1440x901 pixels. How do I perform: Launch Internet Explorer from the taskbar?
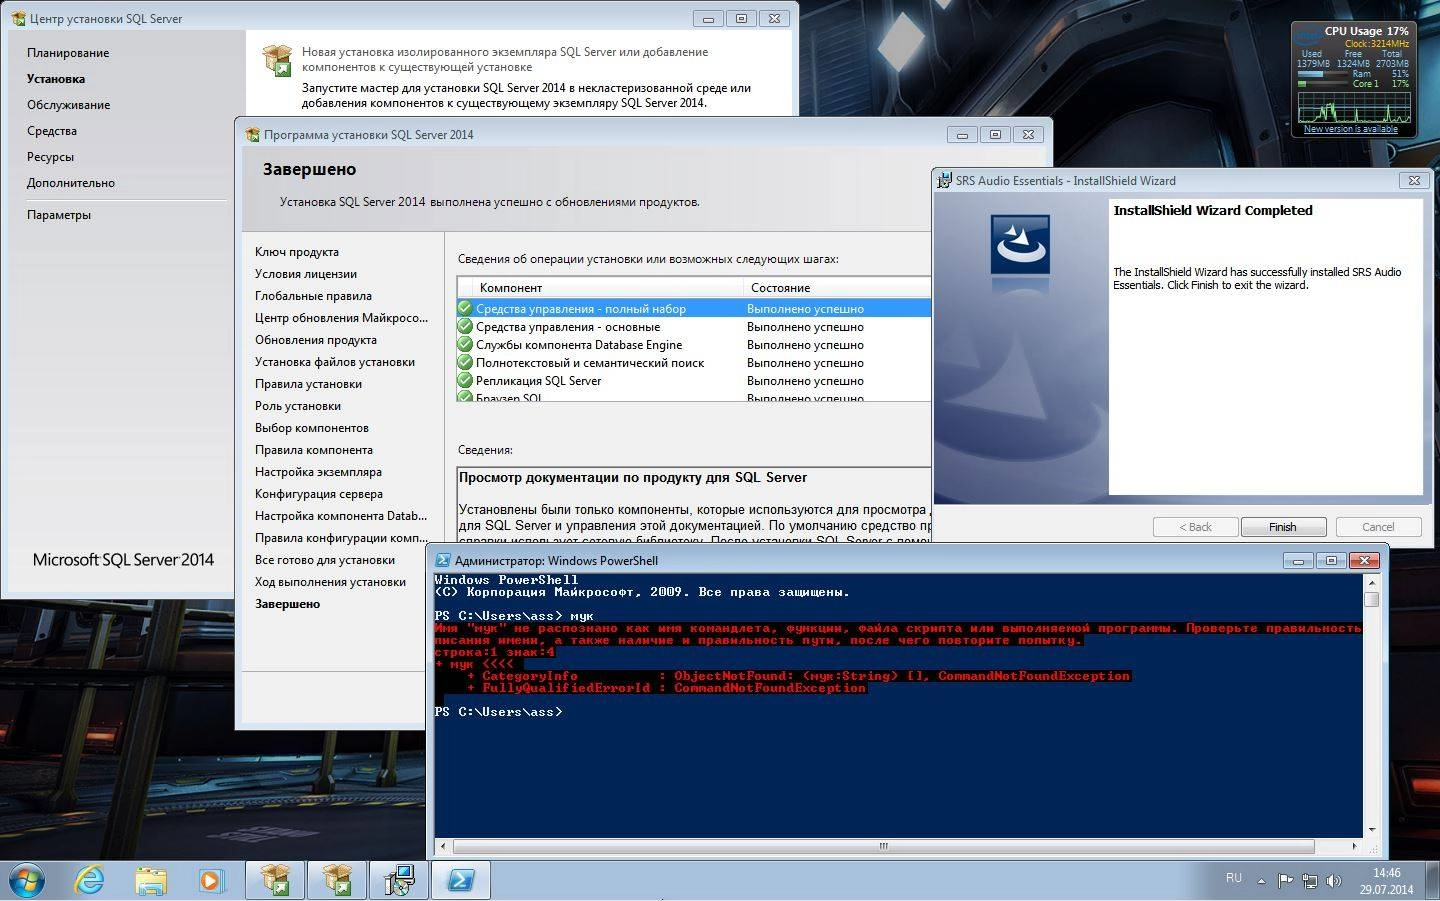pos(90,880)
